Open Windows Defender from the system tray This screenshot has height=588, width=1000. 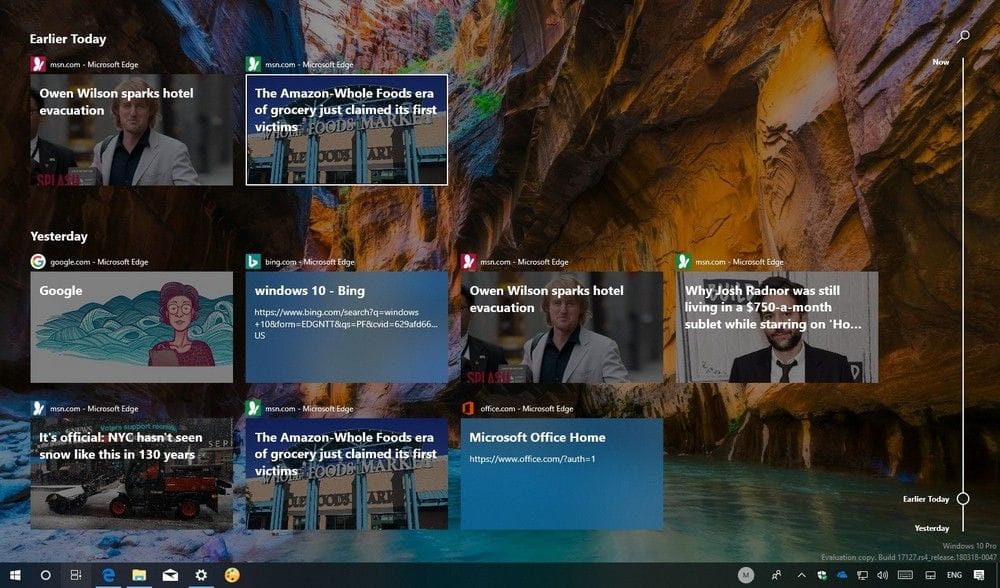pos(822,575)
